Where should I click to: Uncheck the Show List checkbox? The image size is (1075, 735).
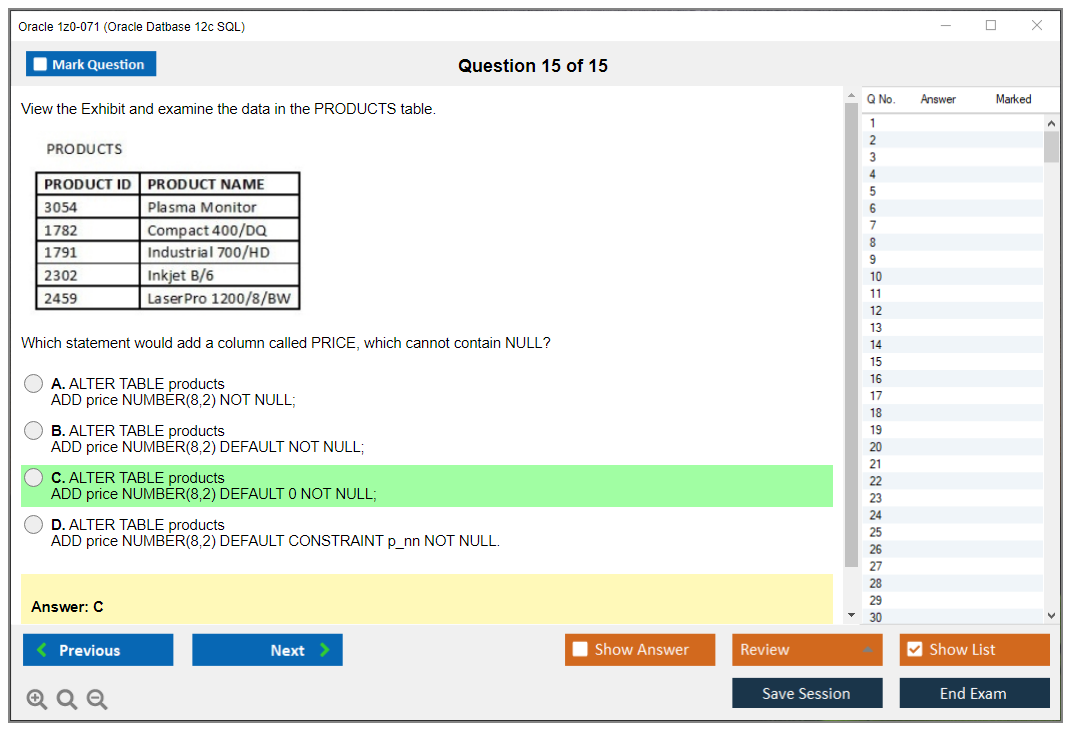point(914,650)
